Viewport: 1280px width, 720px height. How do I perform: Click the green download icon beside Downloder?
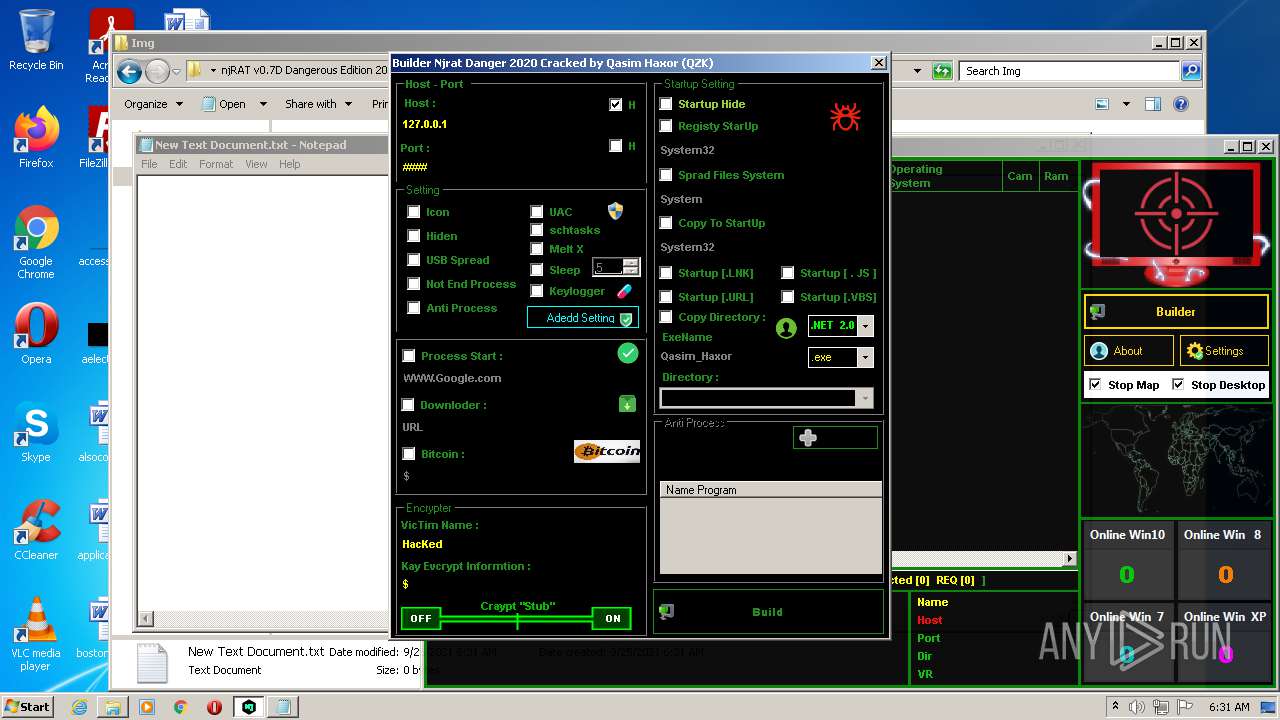pyautogui.click(x=627, y=404)
